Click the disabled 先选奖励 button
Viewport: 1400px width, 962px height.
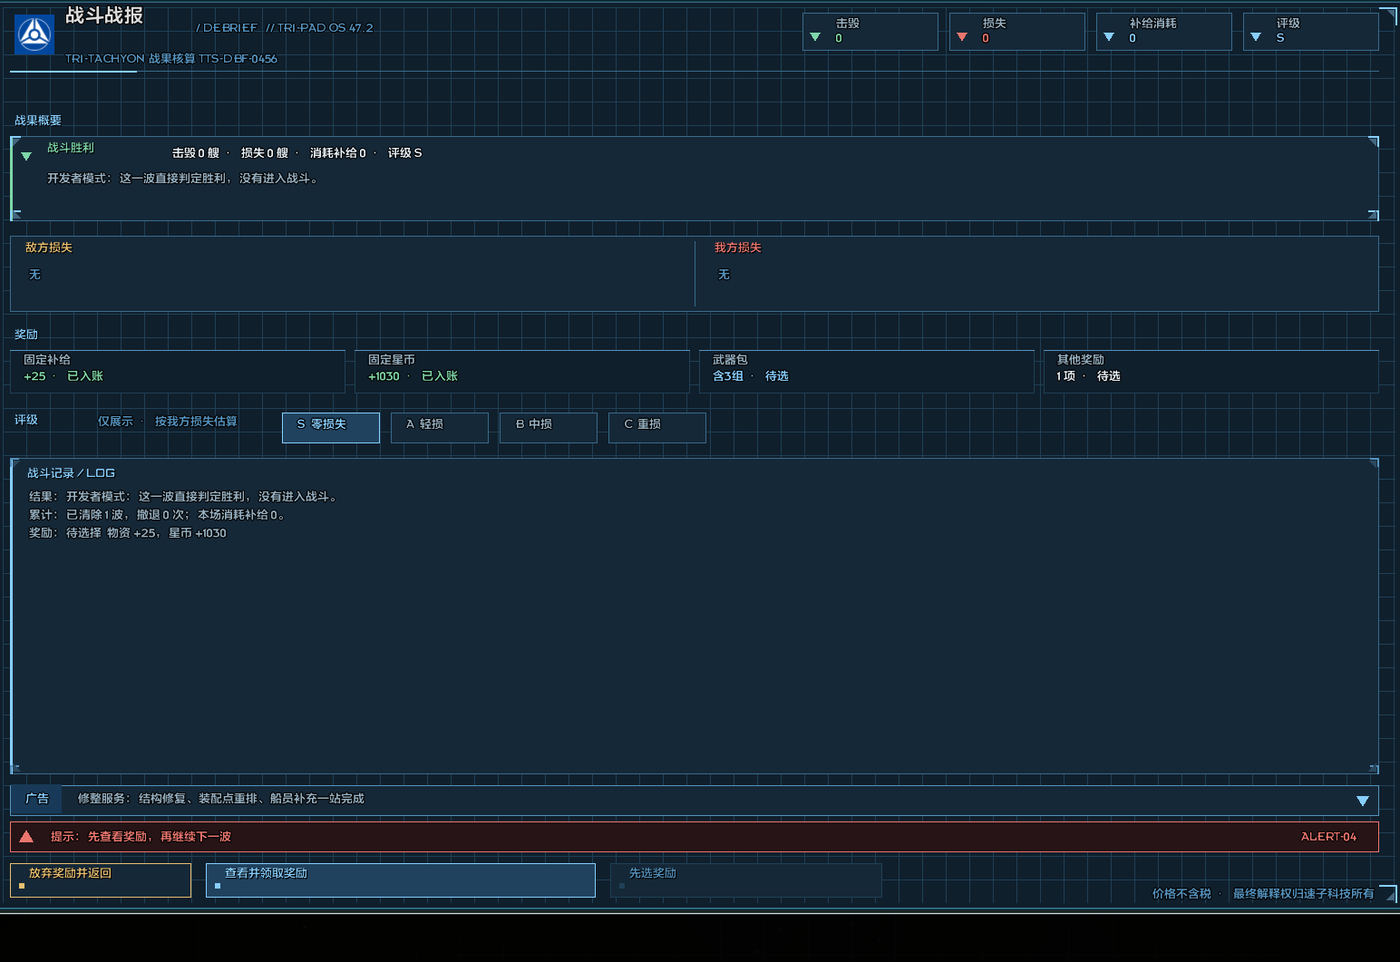coord(746,880)
